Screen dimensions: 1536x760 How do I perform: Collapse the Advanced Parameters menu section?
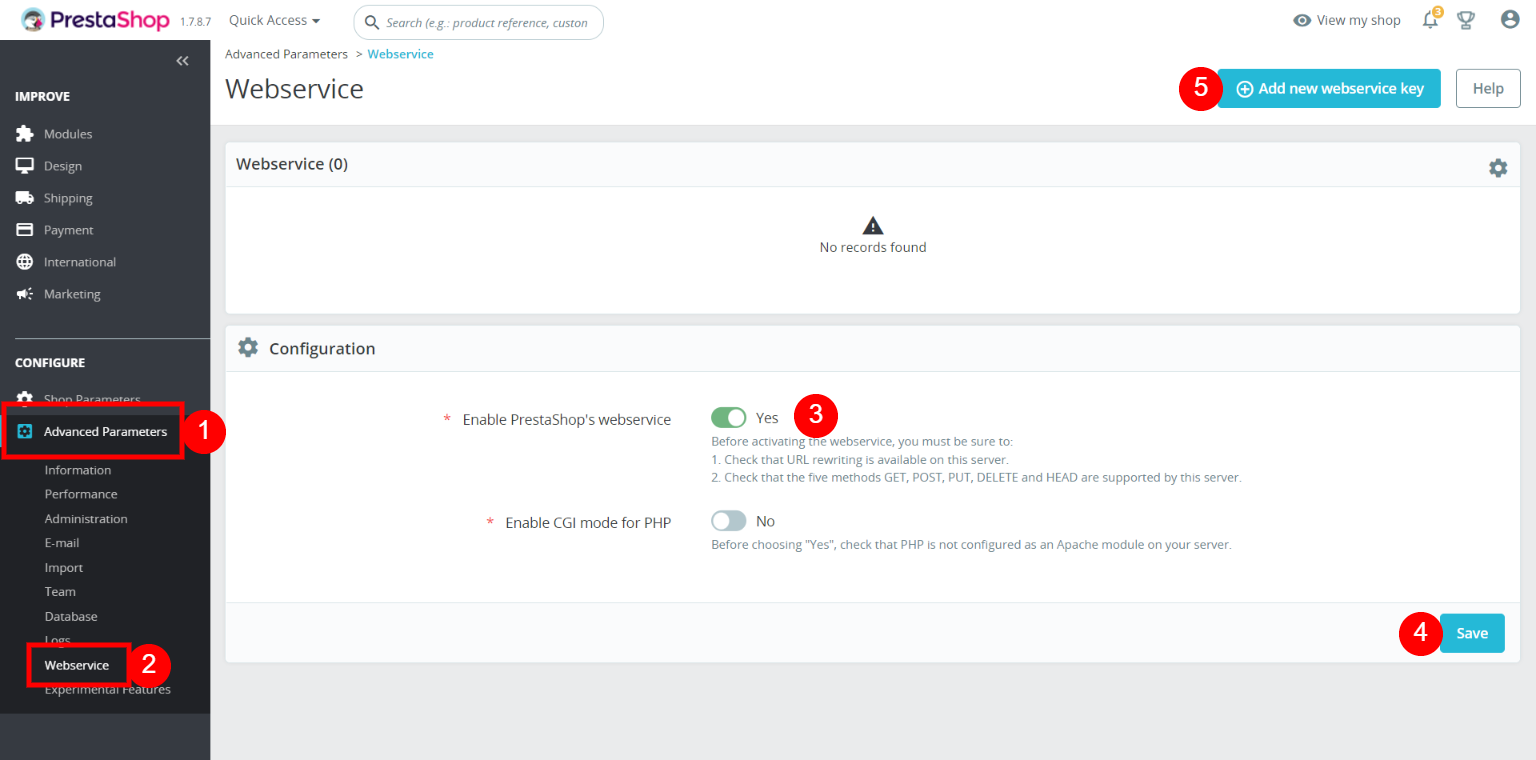tap(104, 432)
